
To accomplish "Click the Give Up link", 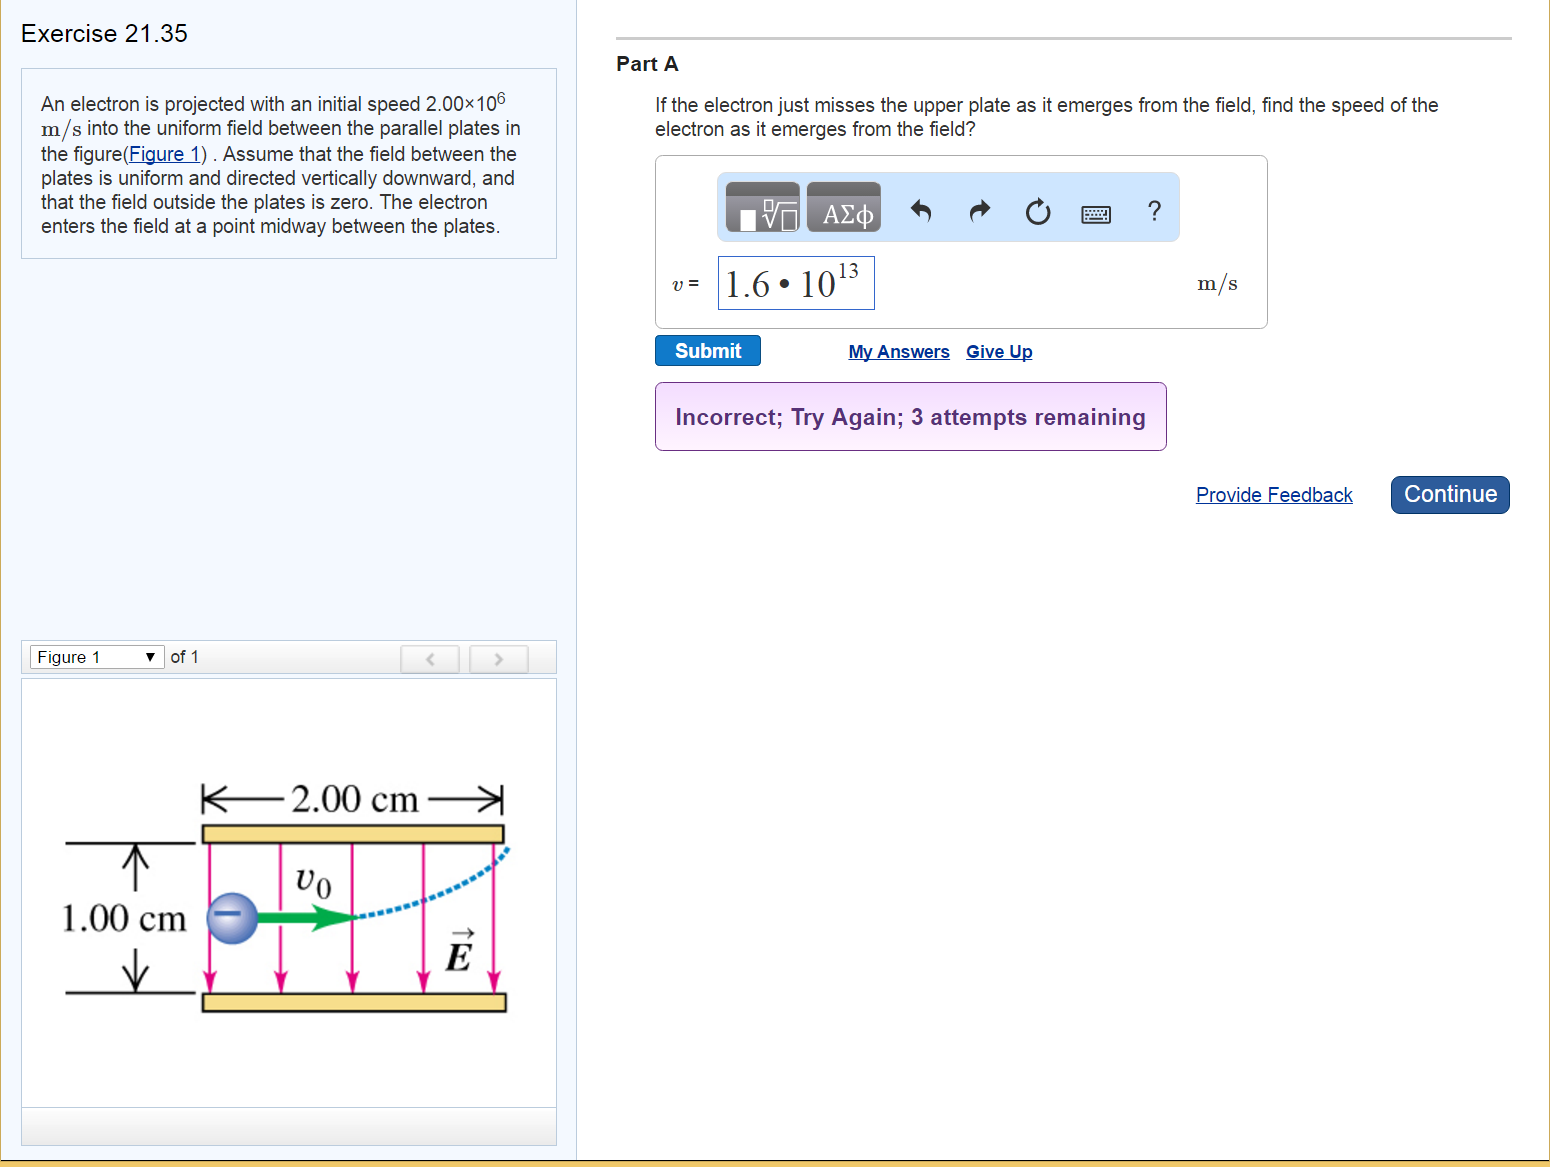I will tap(998, 351).
